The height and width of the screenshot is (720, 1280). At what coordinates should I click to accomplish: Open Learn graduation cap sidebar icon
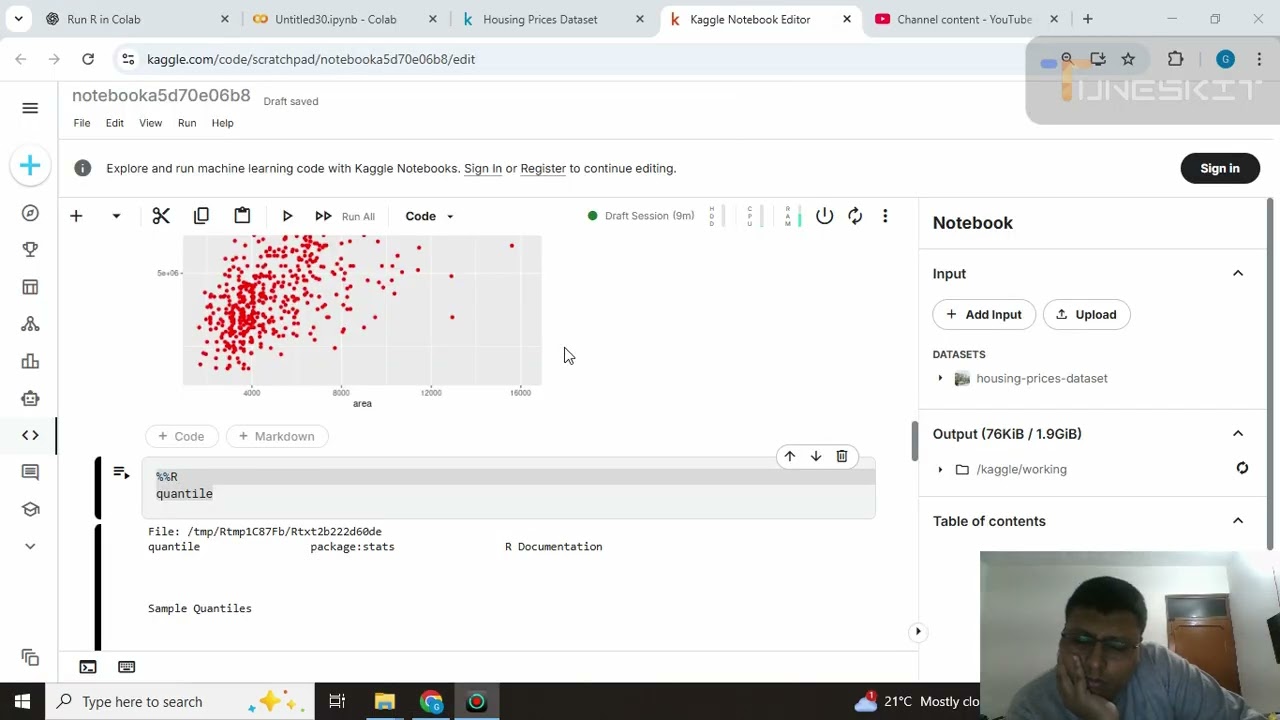[30, 509]
